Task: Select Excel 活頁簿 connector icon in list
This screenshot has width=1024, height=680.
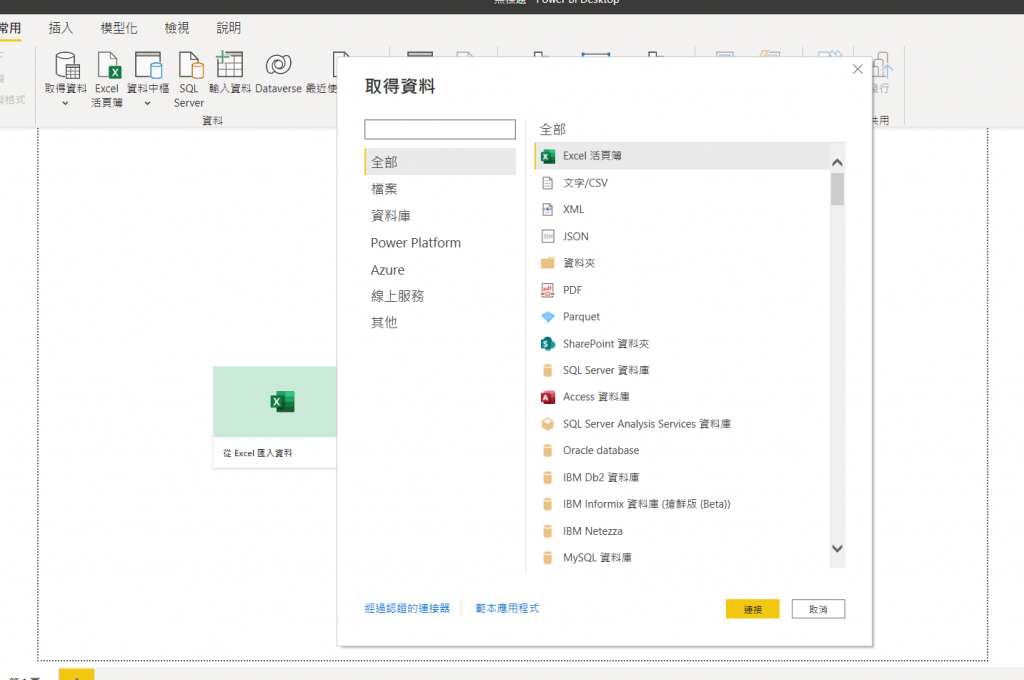Action: click(548, 155)
